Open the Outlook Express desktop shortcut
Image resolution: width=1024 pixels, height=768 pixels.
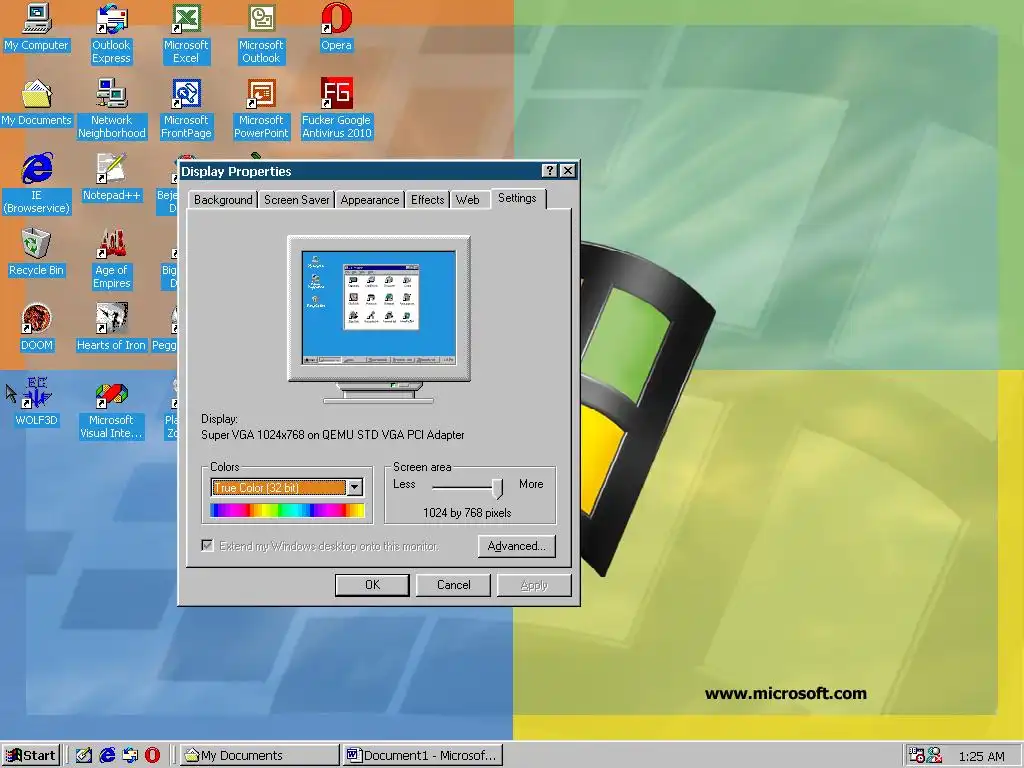point(111,34)
